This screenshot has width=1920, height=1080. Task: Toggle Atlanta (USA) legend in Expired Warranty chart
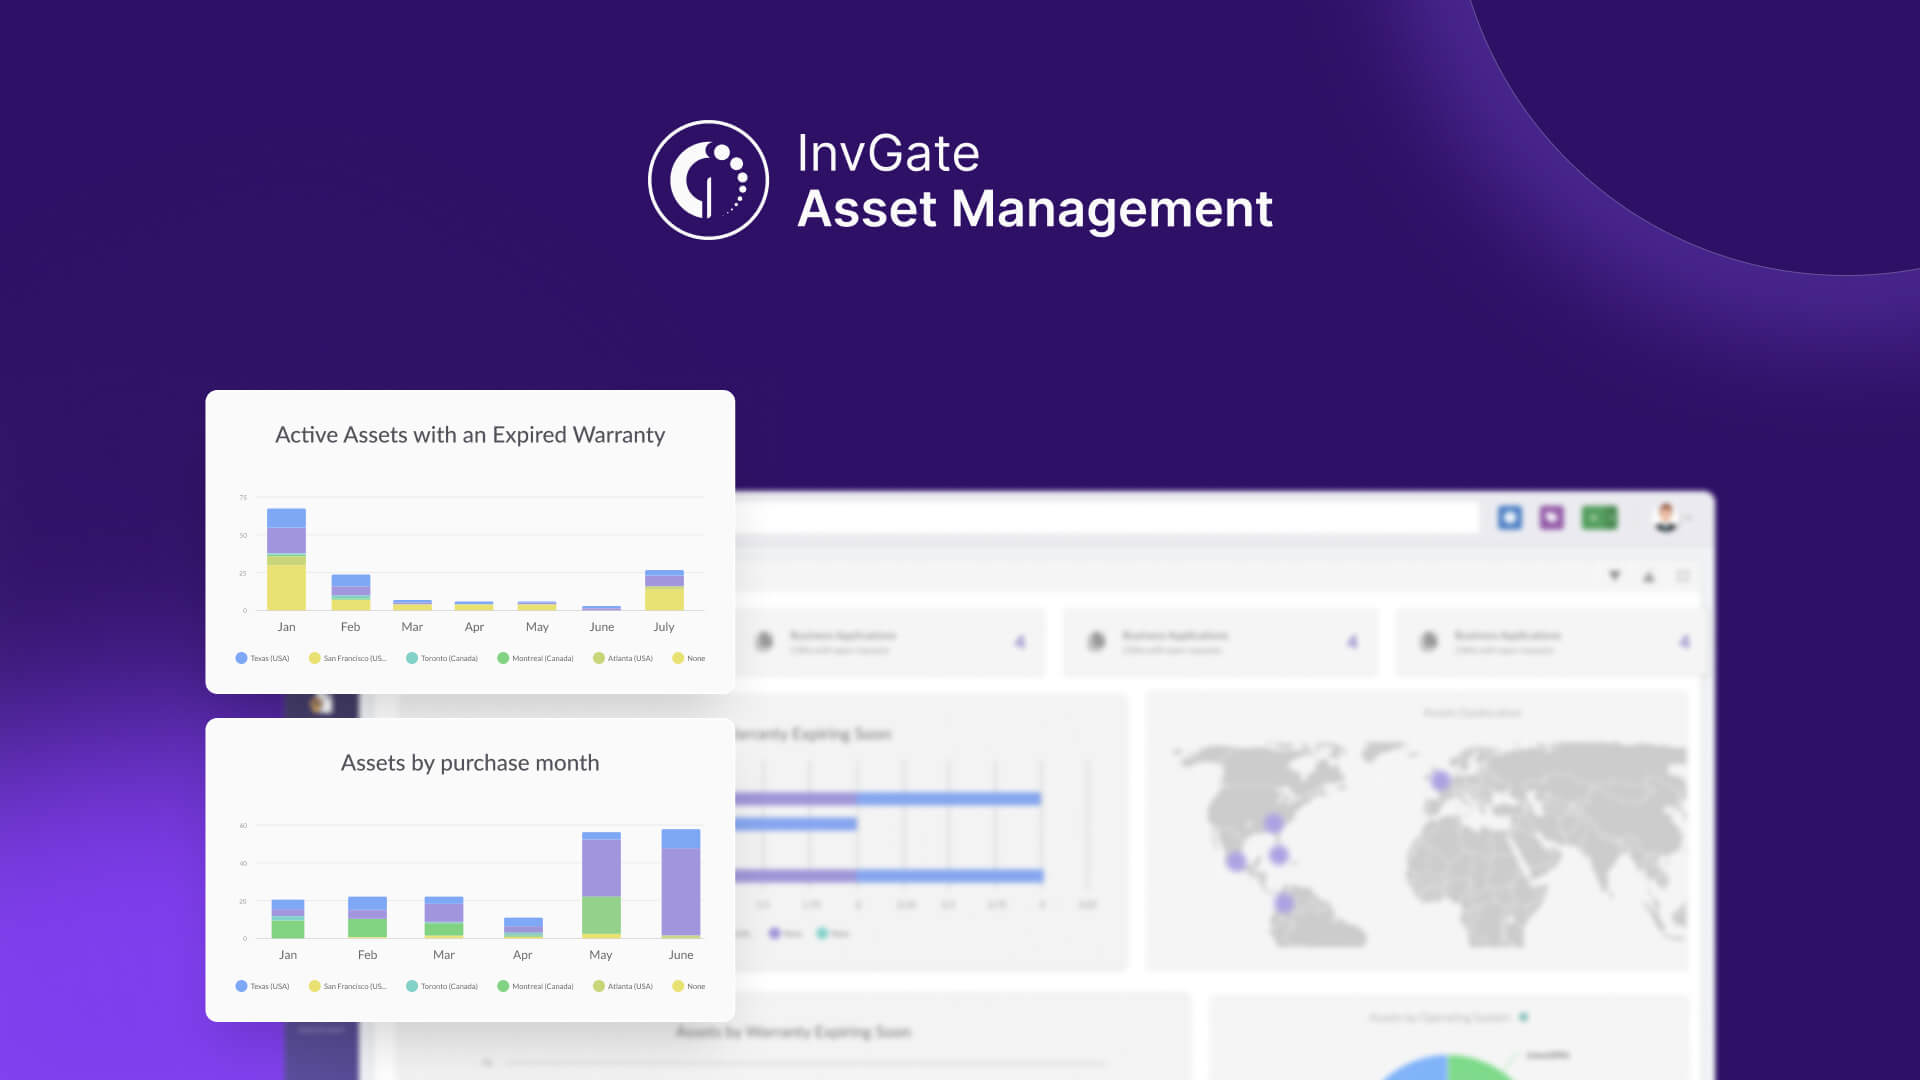pyautogui.click(x=623, y=658)
